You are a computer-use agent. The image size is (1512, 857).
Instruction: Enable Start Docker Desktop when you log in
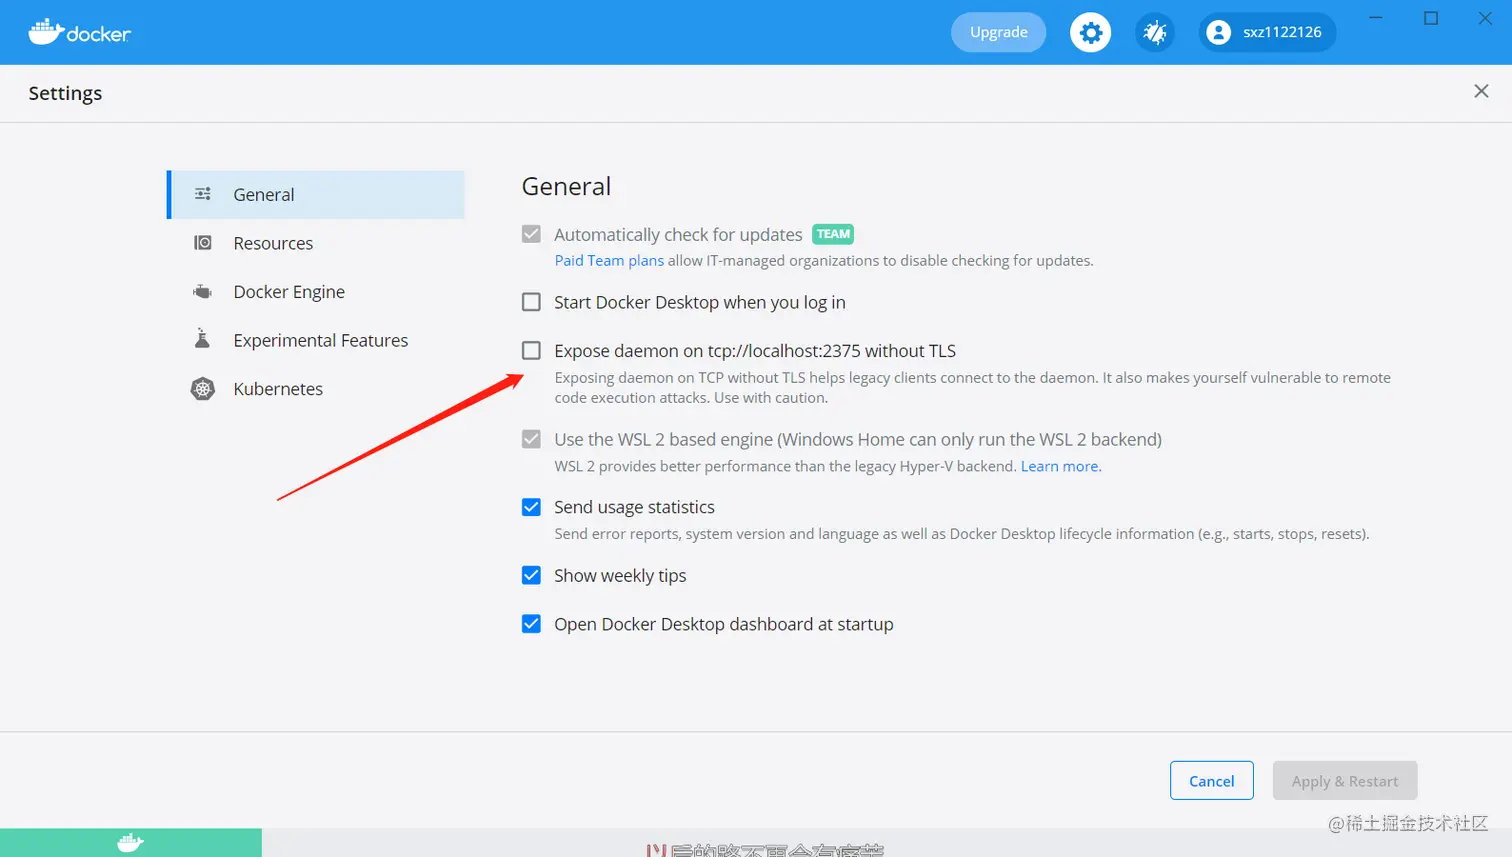[x=531, y=302]
